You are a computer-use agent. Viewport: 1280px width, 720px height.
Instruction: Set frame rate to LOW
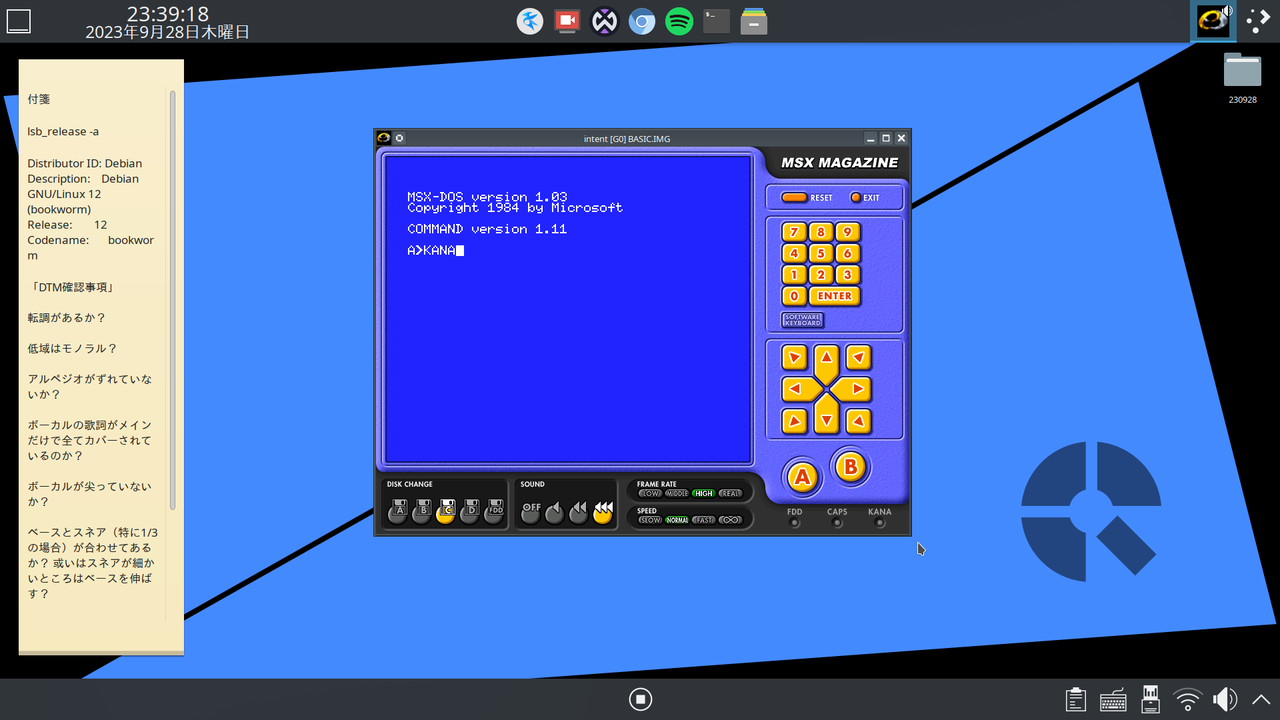click(650, 493)
